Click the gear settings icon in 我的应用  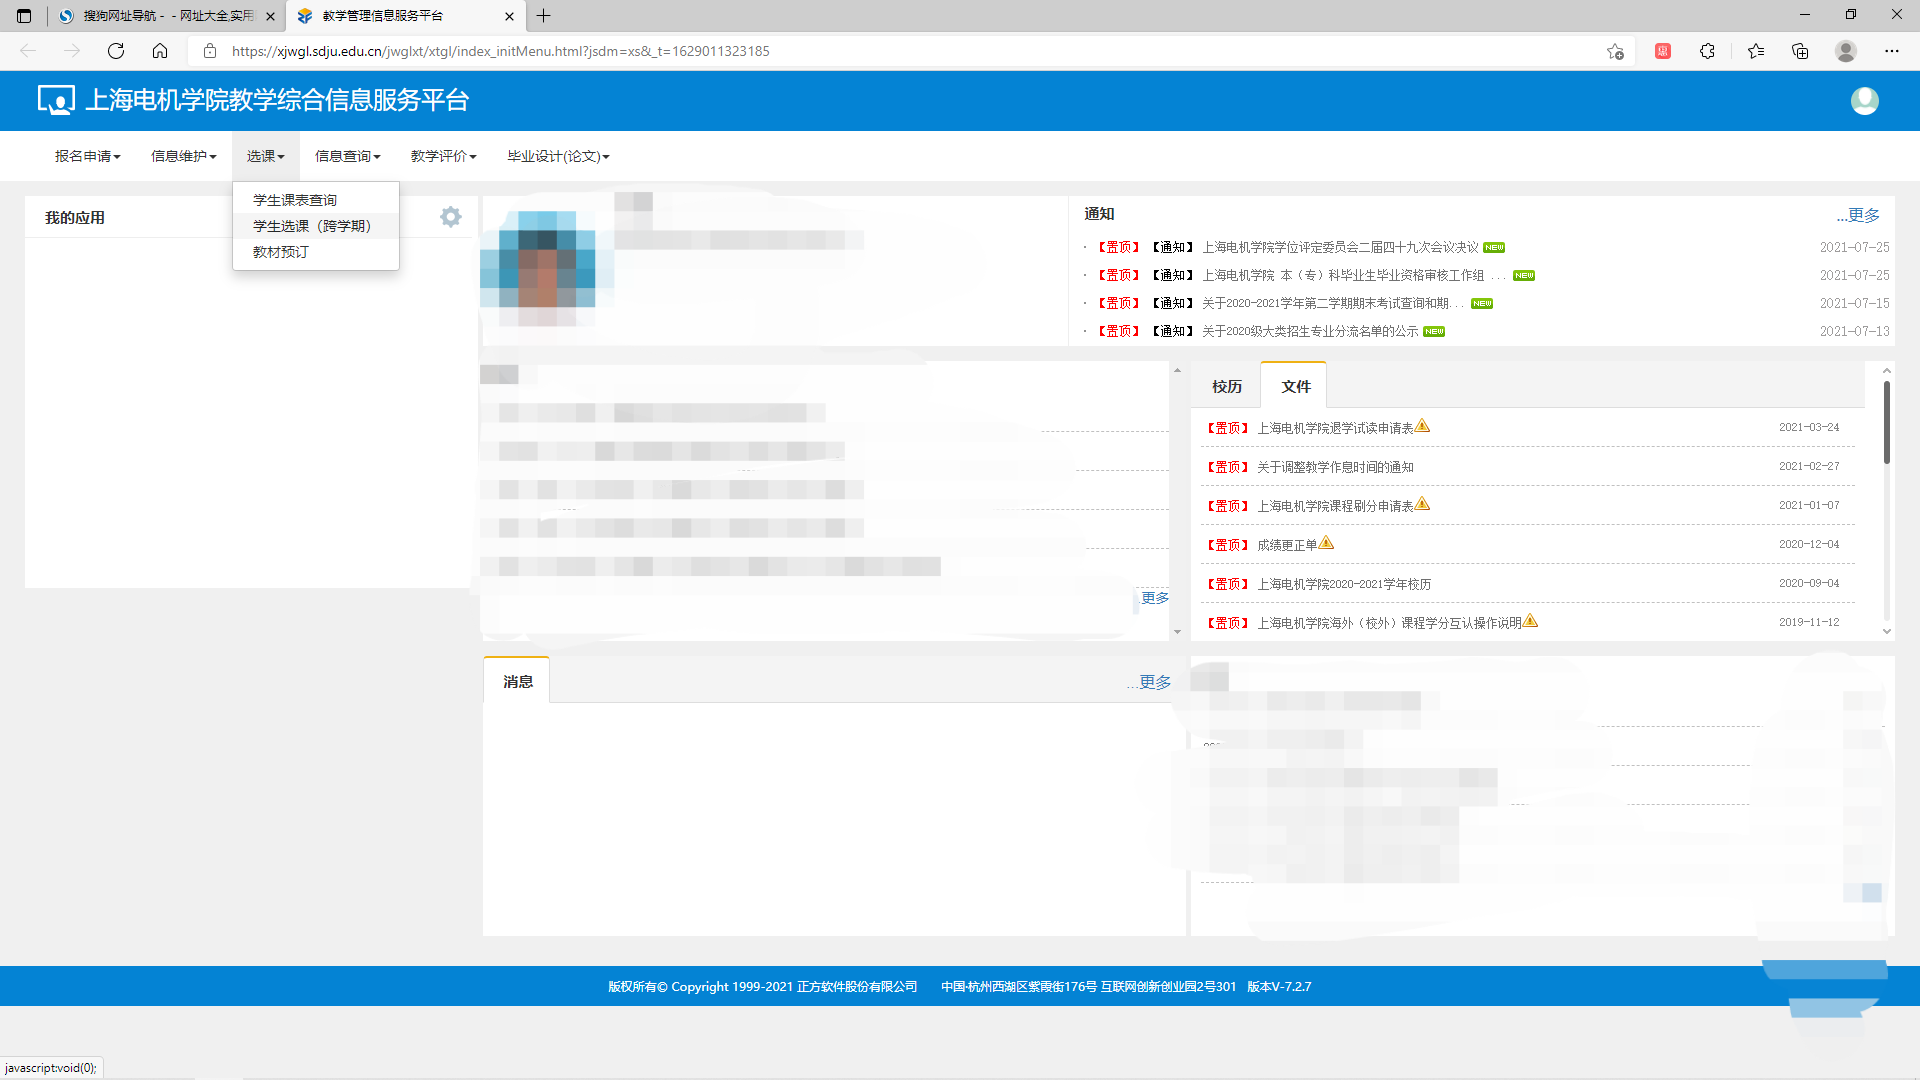tap(450, 217)
